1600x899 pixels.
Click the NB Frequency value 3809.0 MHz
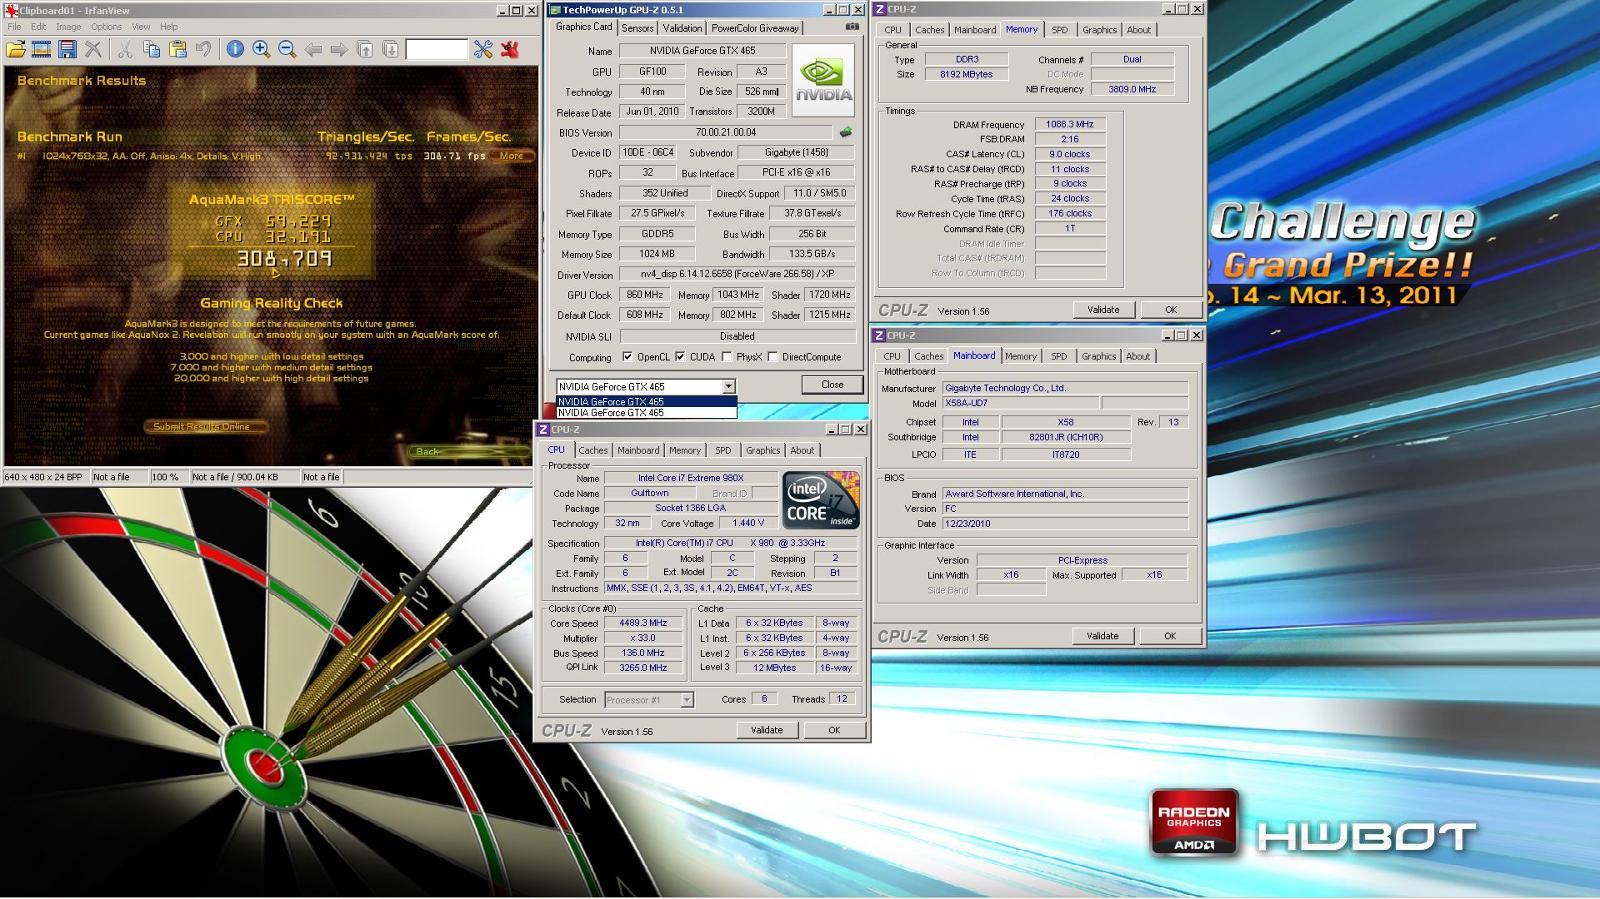(x=1131, y=89)
